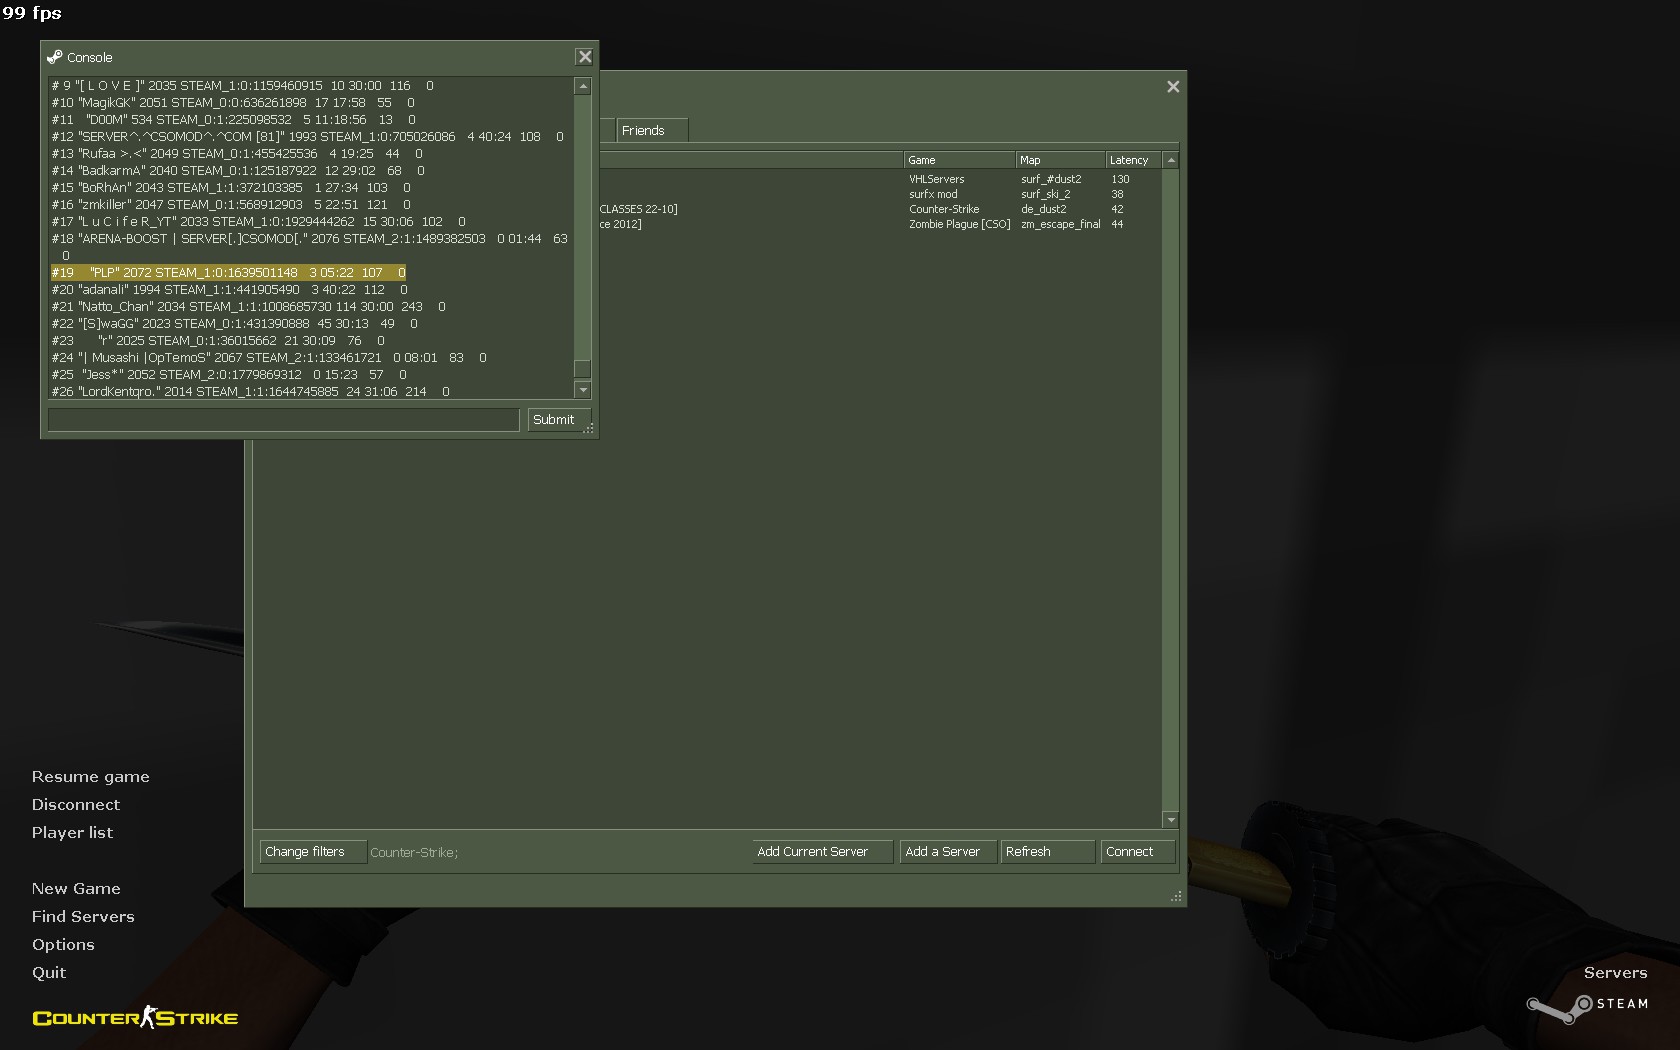Viewport: 1680px width, 1050px height.
Task: Open Change filters panel
Action: [312, 852]
